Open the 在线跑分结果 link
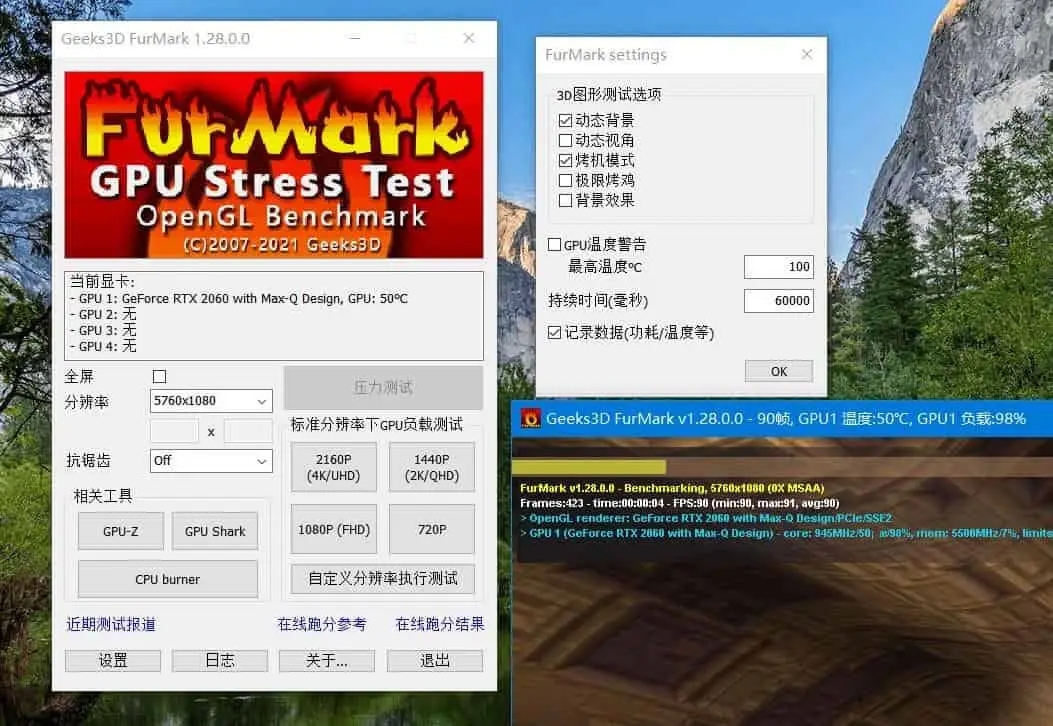The image size is (1053, 726). tap(440, 624)
